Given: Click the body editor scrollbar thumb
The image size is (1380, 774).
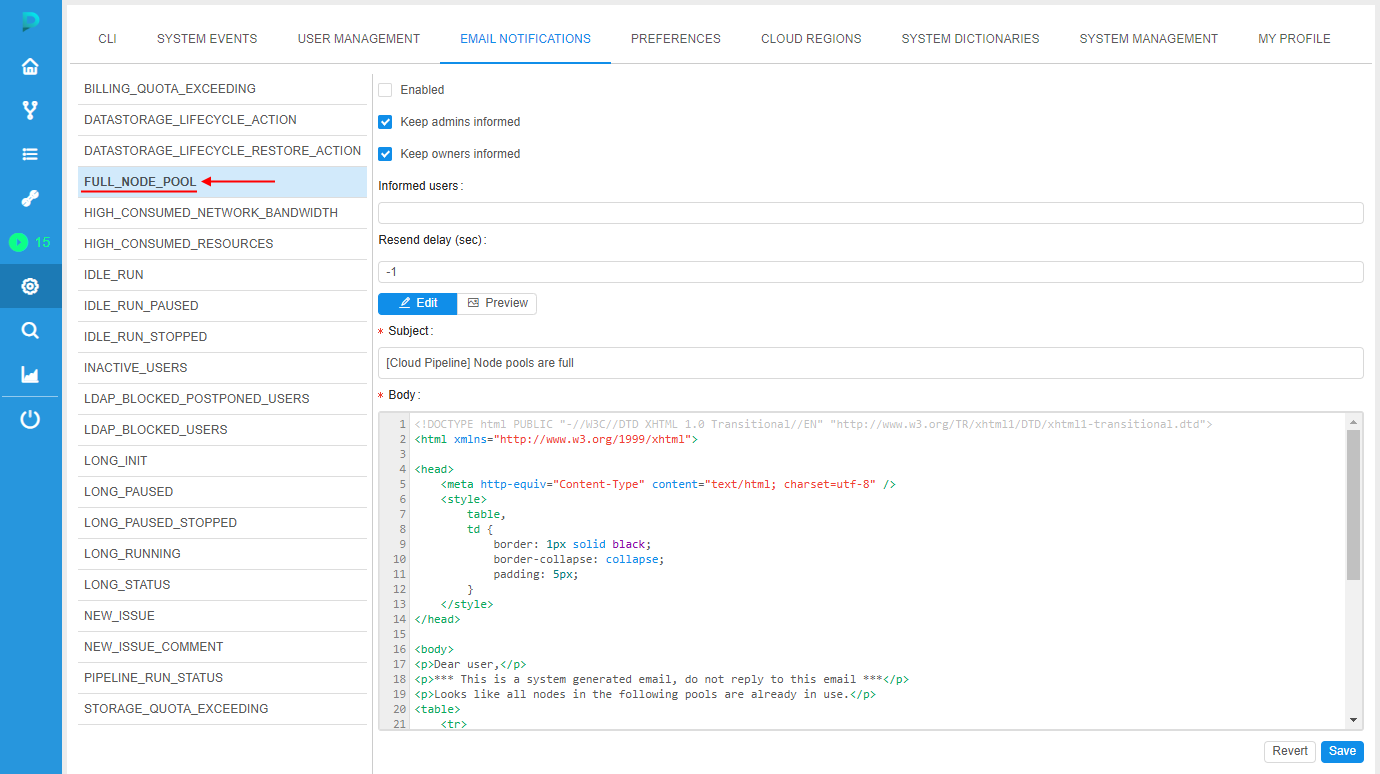Looking at the screenshot, I should coord(1353,505).
